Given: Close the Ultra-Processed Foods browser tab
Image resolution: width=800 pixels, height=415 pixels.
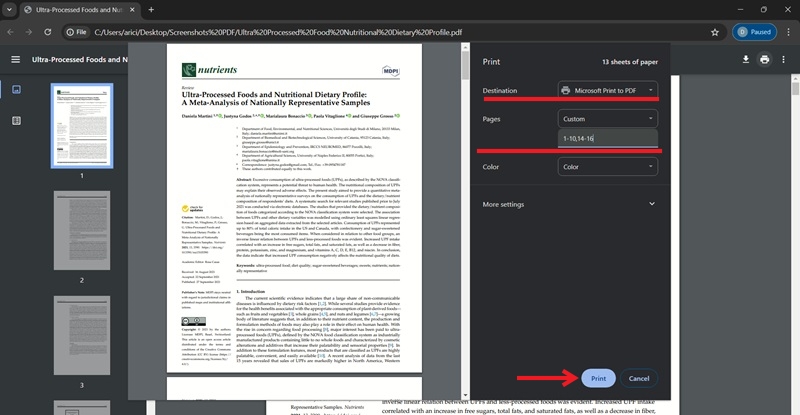Looking at the screenshot, I should tap(132, 10).
